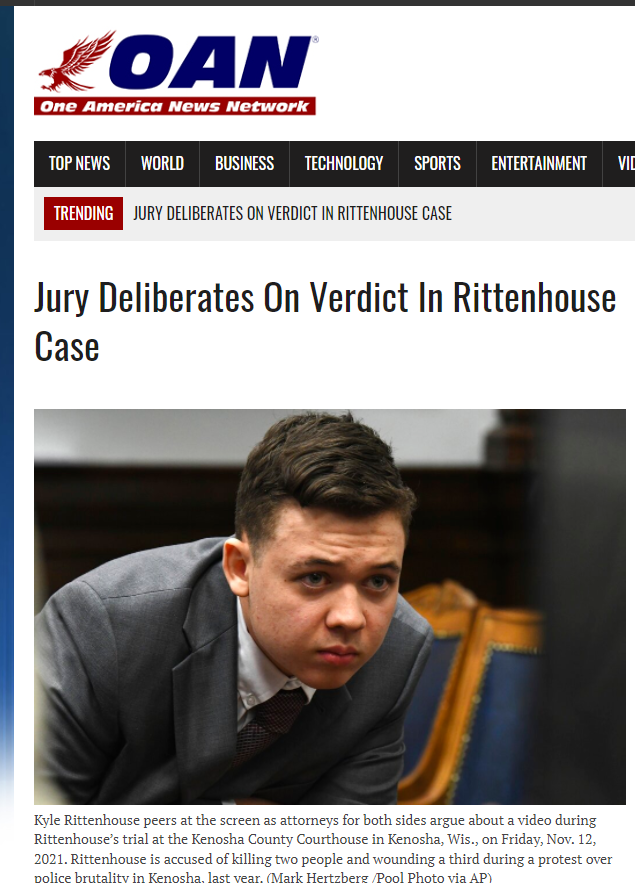Screen dimensions: 635x883
Task: Open the Top News menu
Action: click(x=79, y=163)
